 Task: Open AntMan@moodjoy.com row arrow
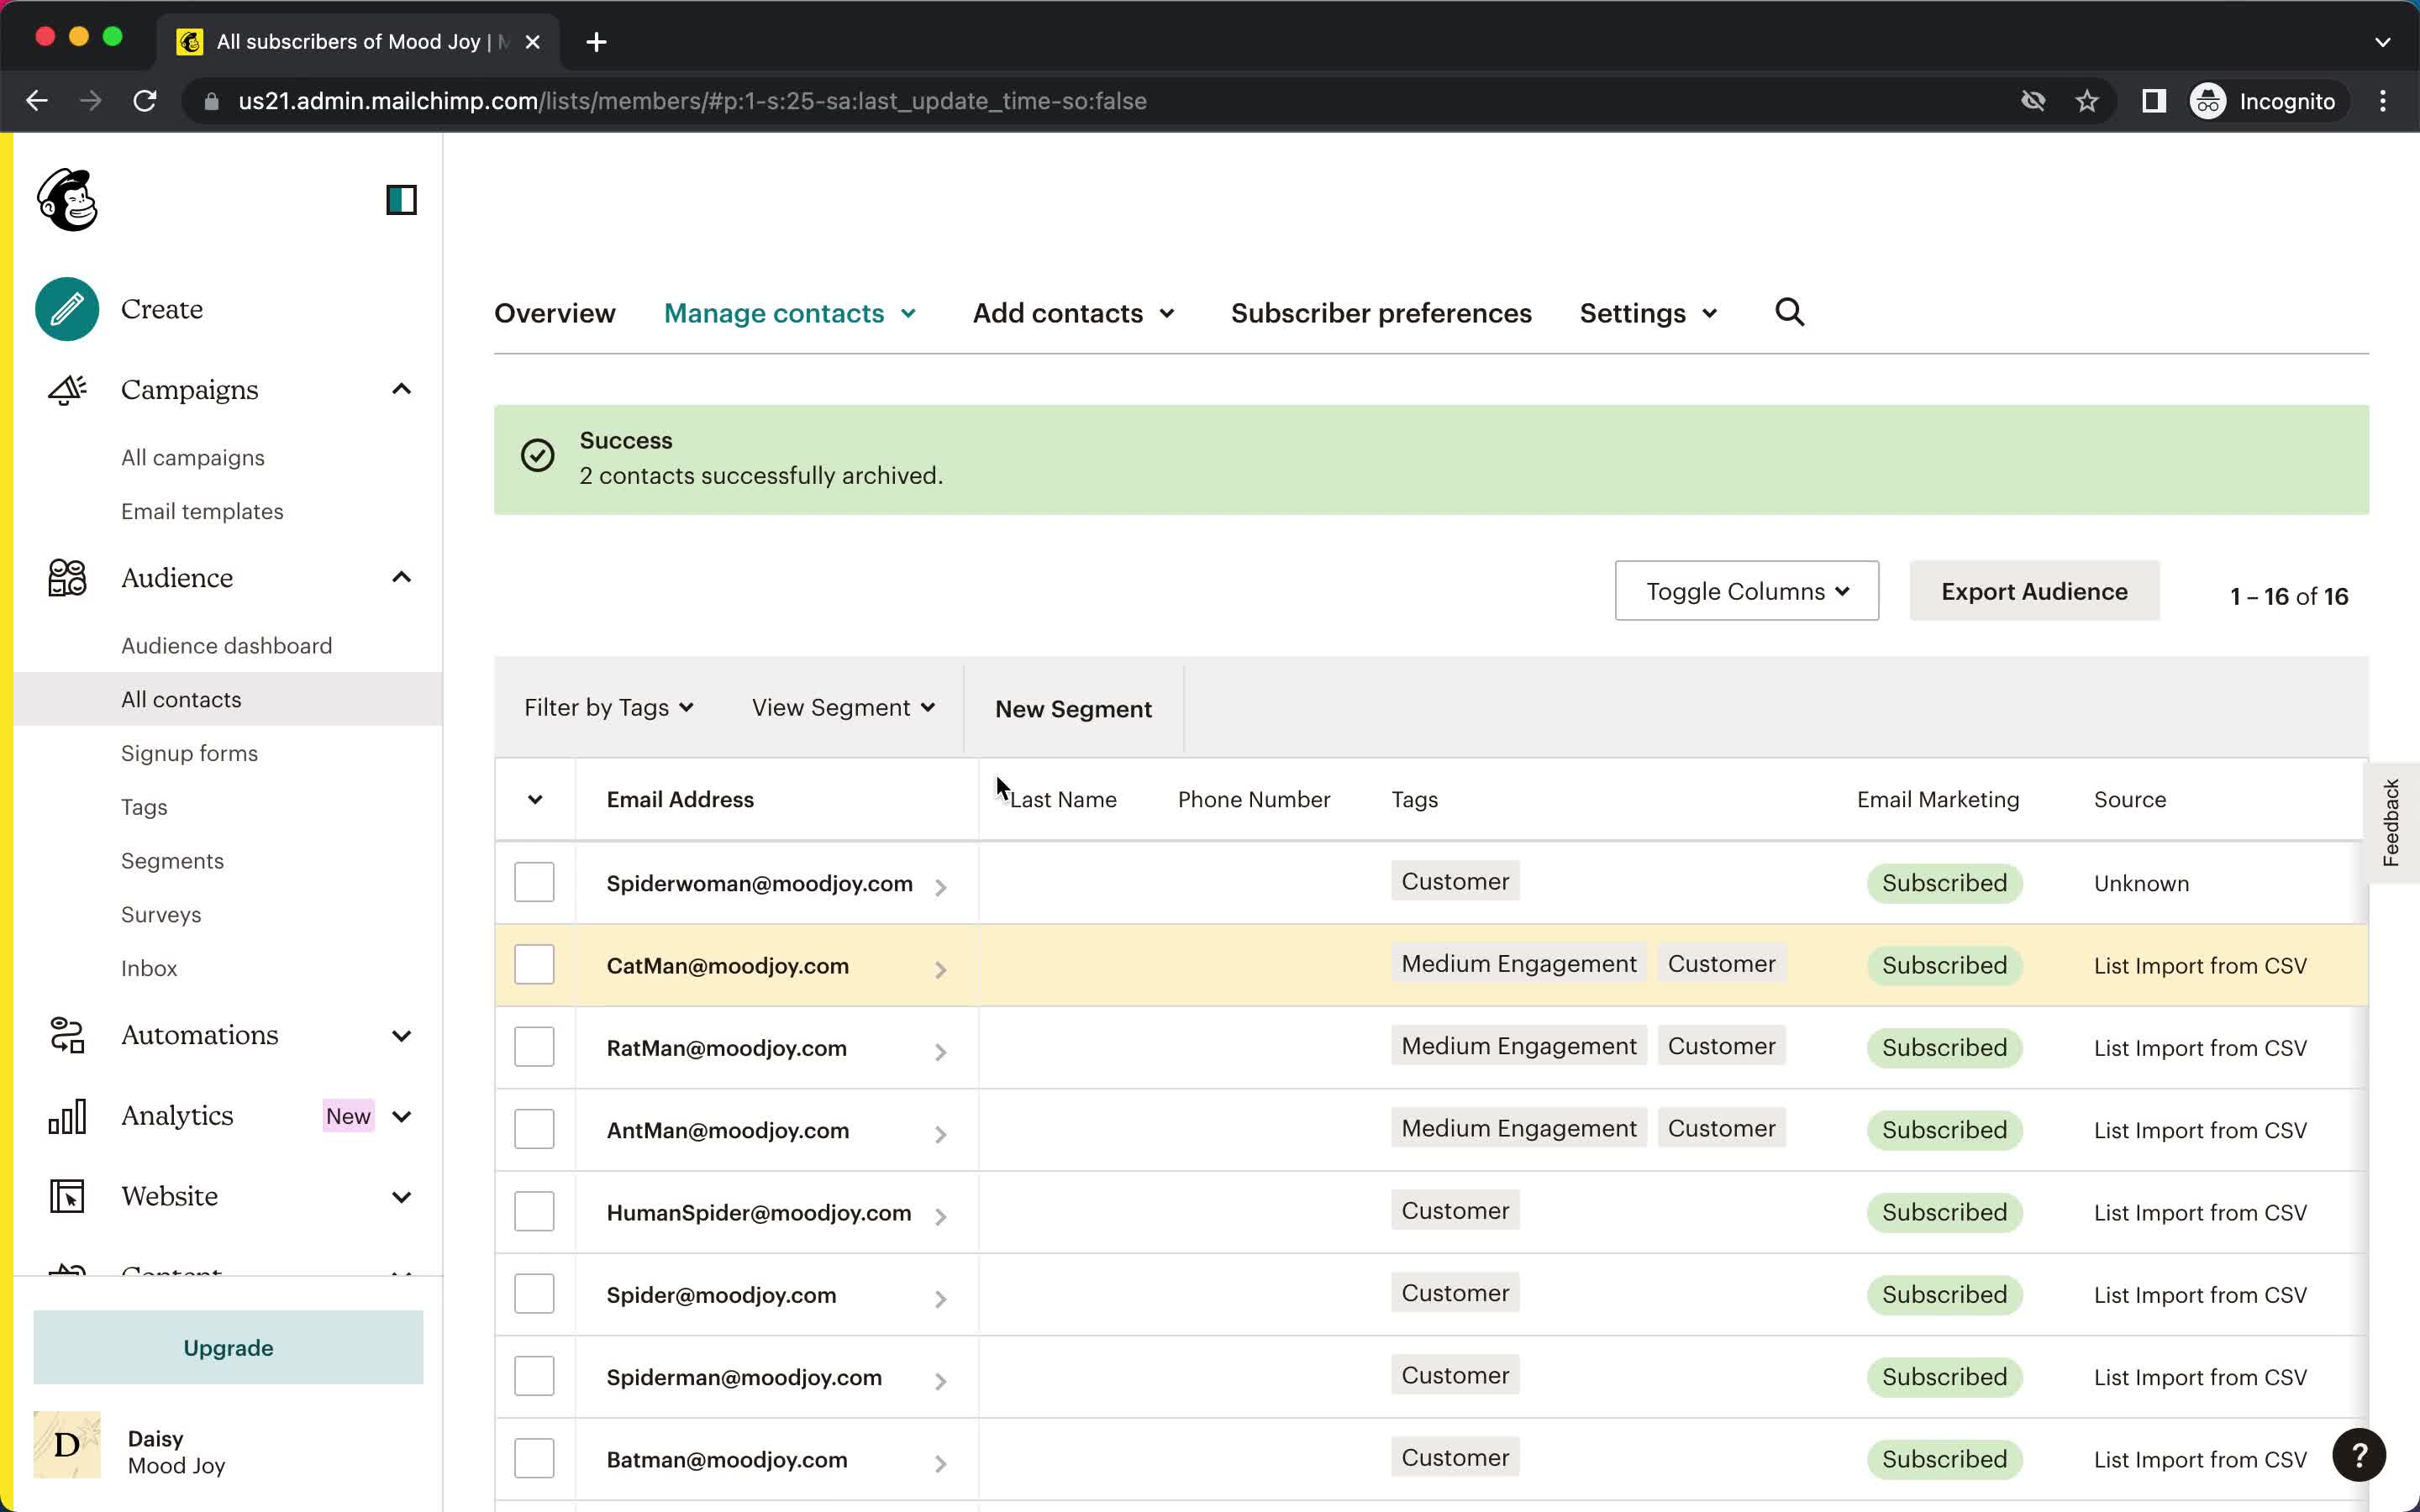point(940,1133)
